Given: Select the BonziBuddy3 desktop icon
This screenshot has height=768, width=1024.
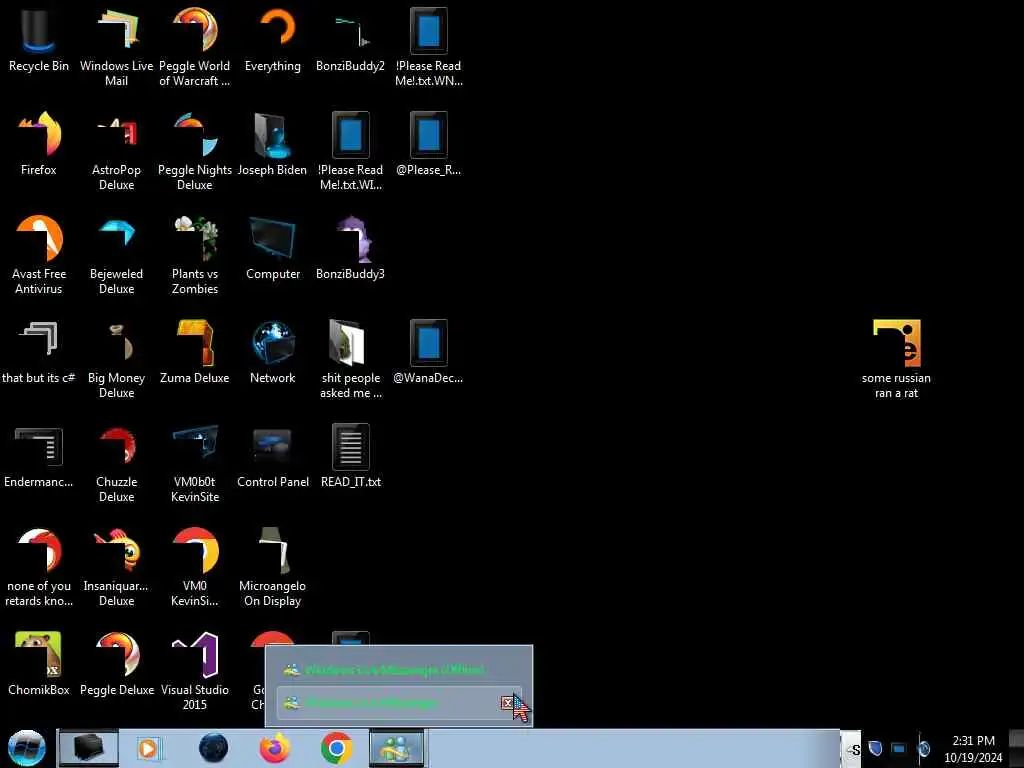Looking at the screenshot, I should coord(351,248).
